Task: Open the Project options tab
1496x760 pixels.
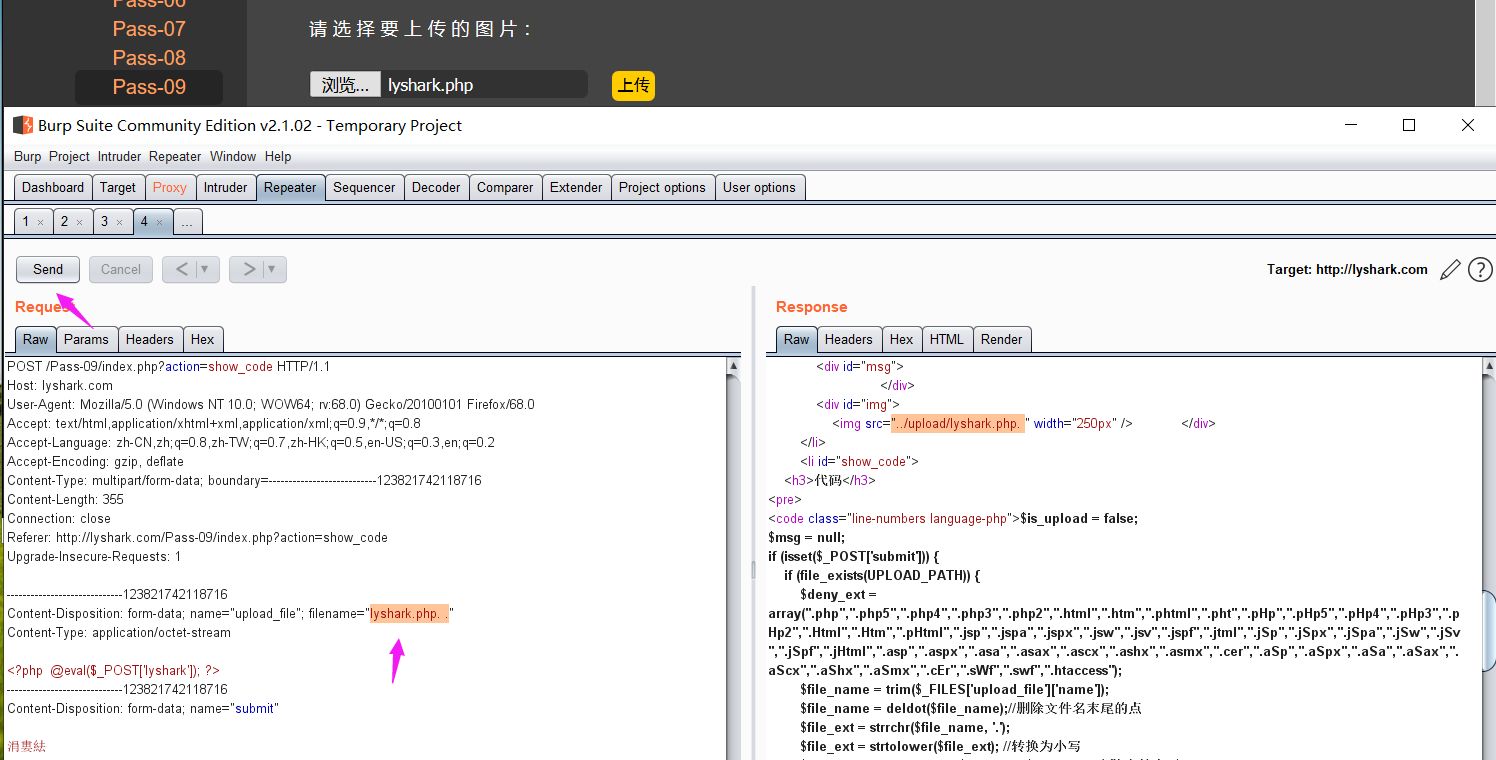Action: point(662,187)
